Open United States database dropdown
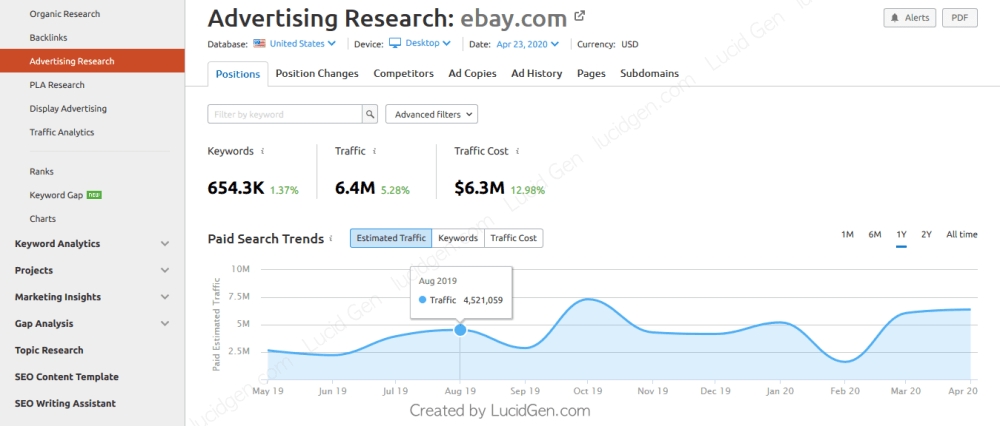Image resolution: width=1000 pixels, height=426 pixels. (x=302, y=43)
